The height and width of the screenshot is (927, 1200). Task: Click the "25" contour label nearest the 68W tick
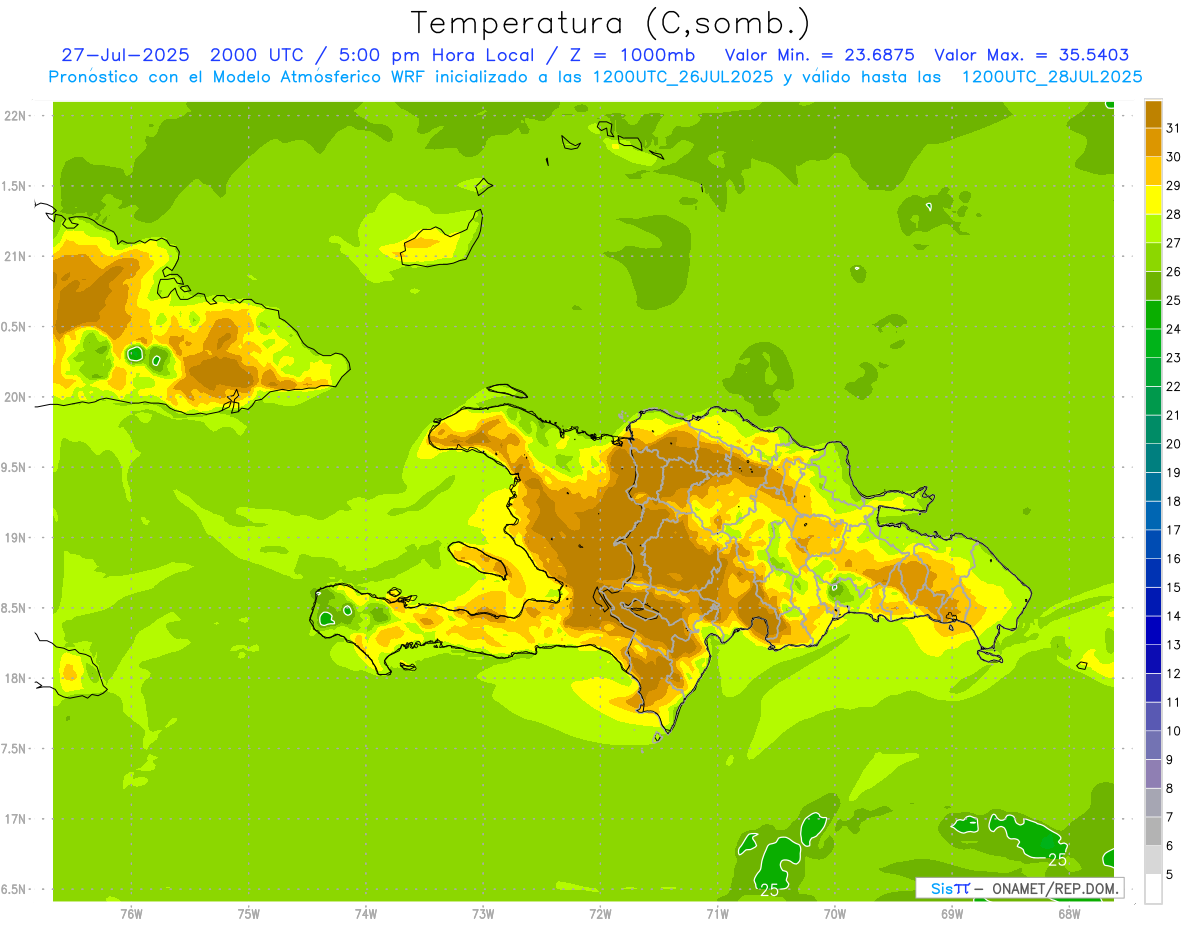pos(1057,860)
